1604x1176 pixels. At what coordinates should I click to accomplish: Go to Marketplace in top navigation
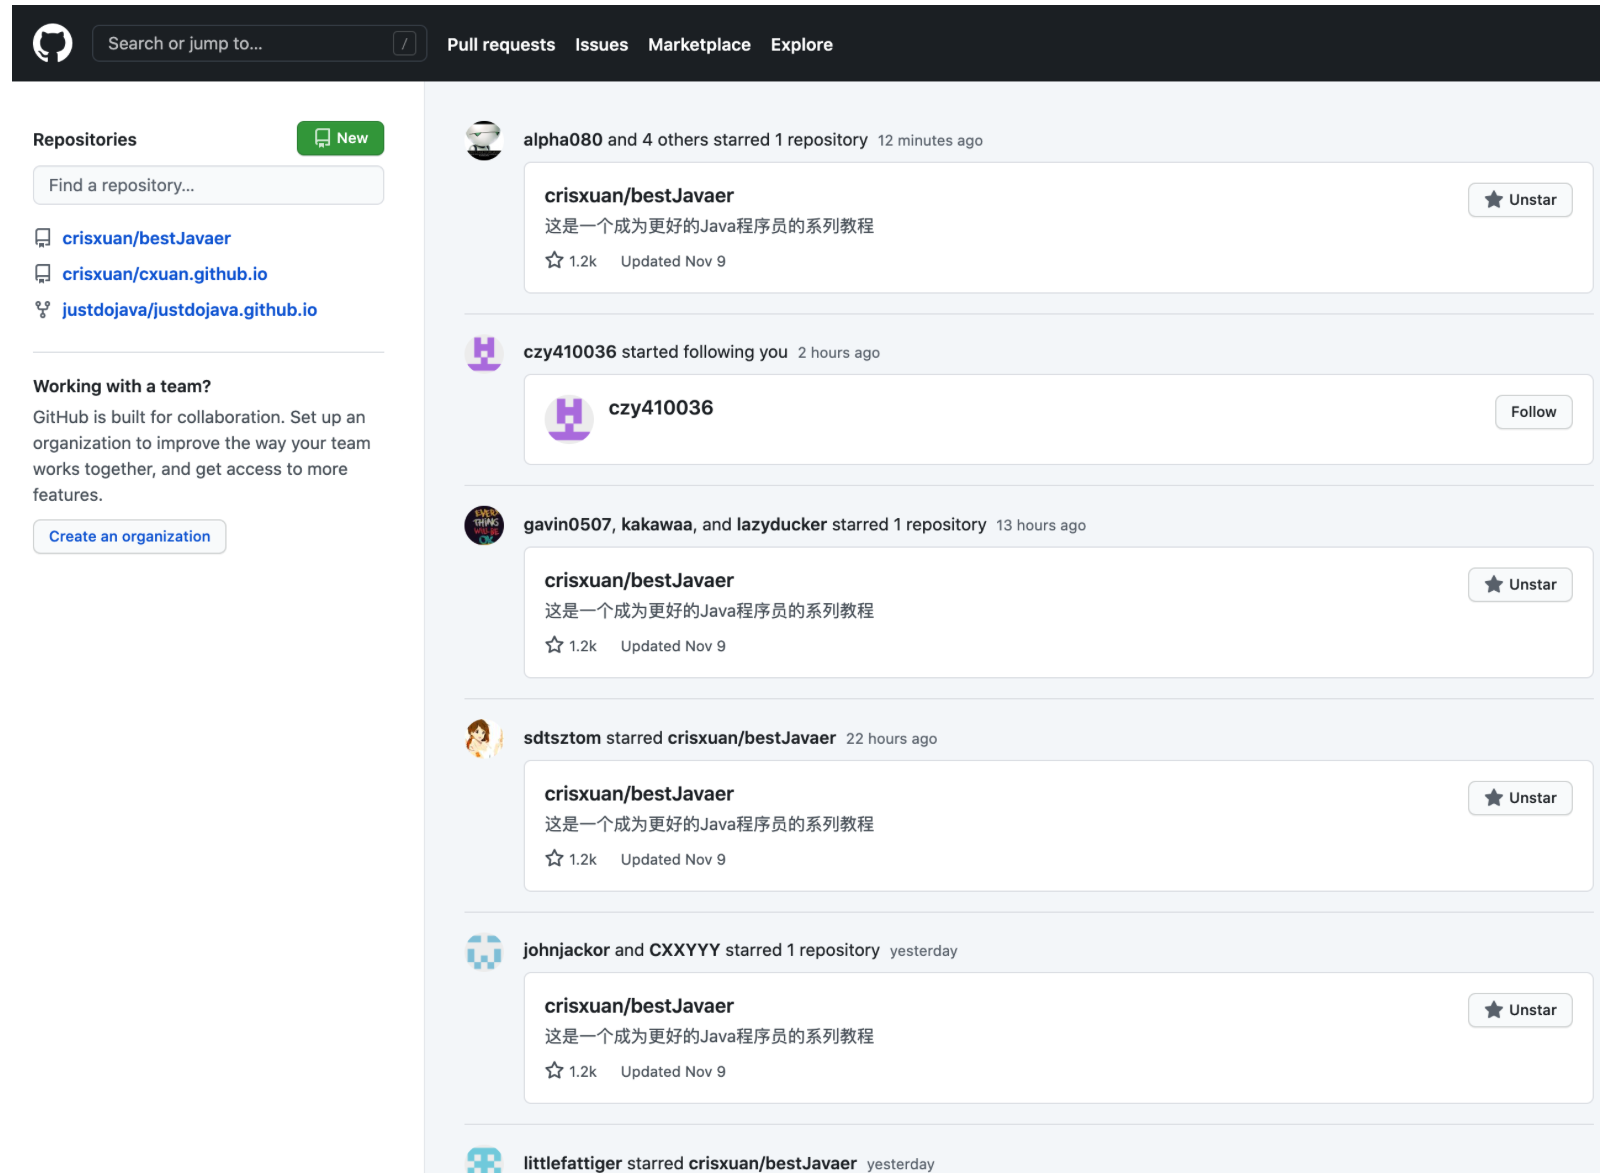(x=699, y=45)
